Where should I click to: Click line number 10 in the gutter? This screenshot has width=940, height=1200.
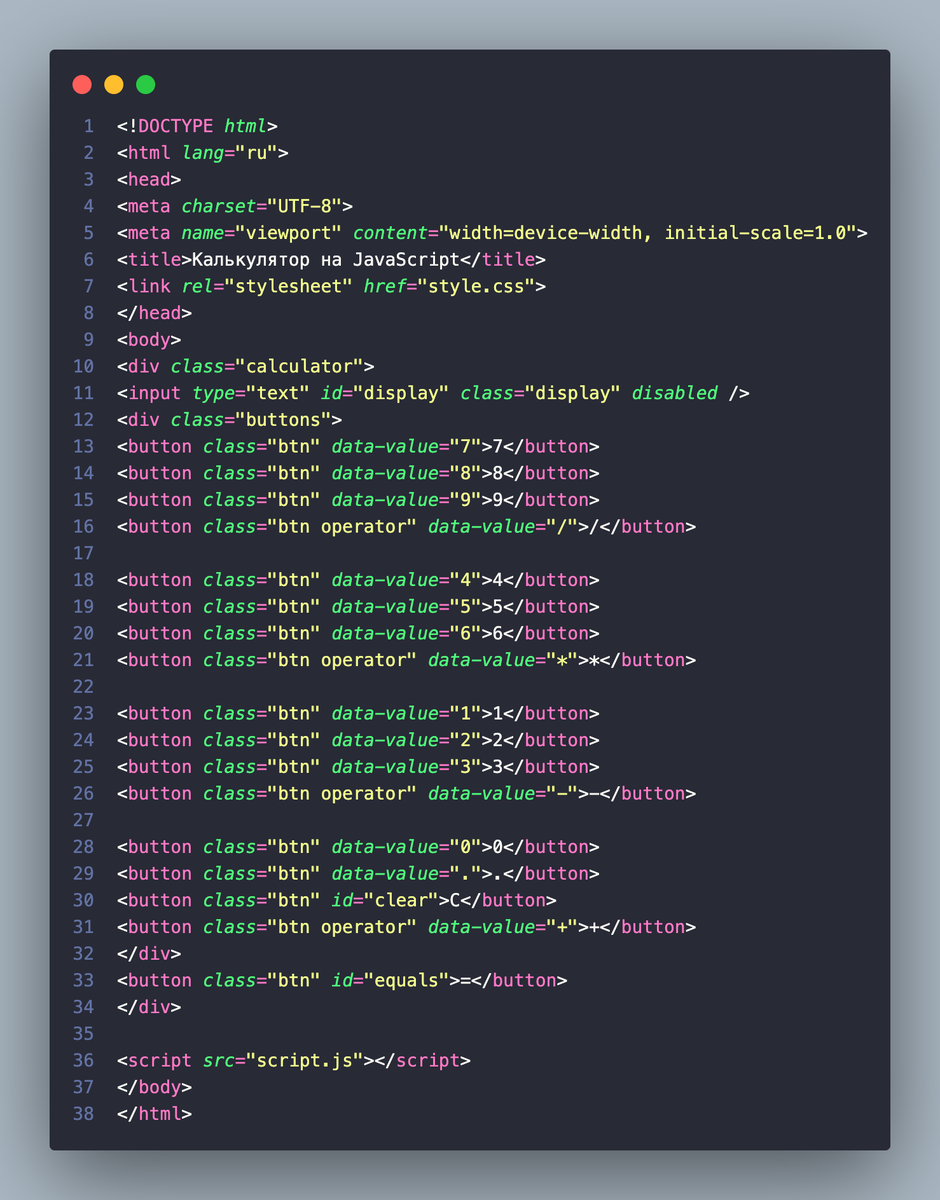pyautogui.click(x=83, y=366)
